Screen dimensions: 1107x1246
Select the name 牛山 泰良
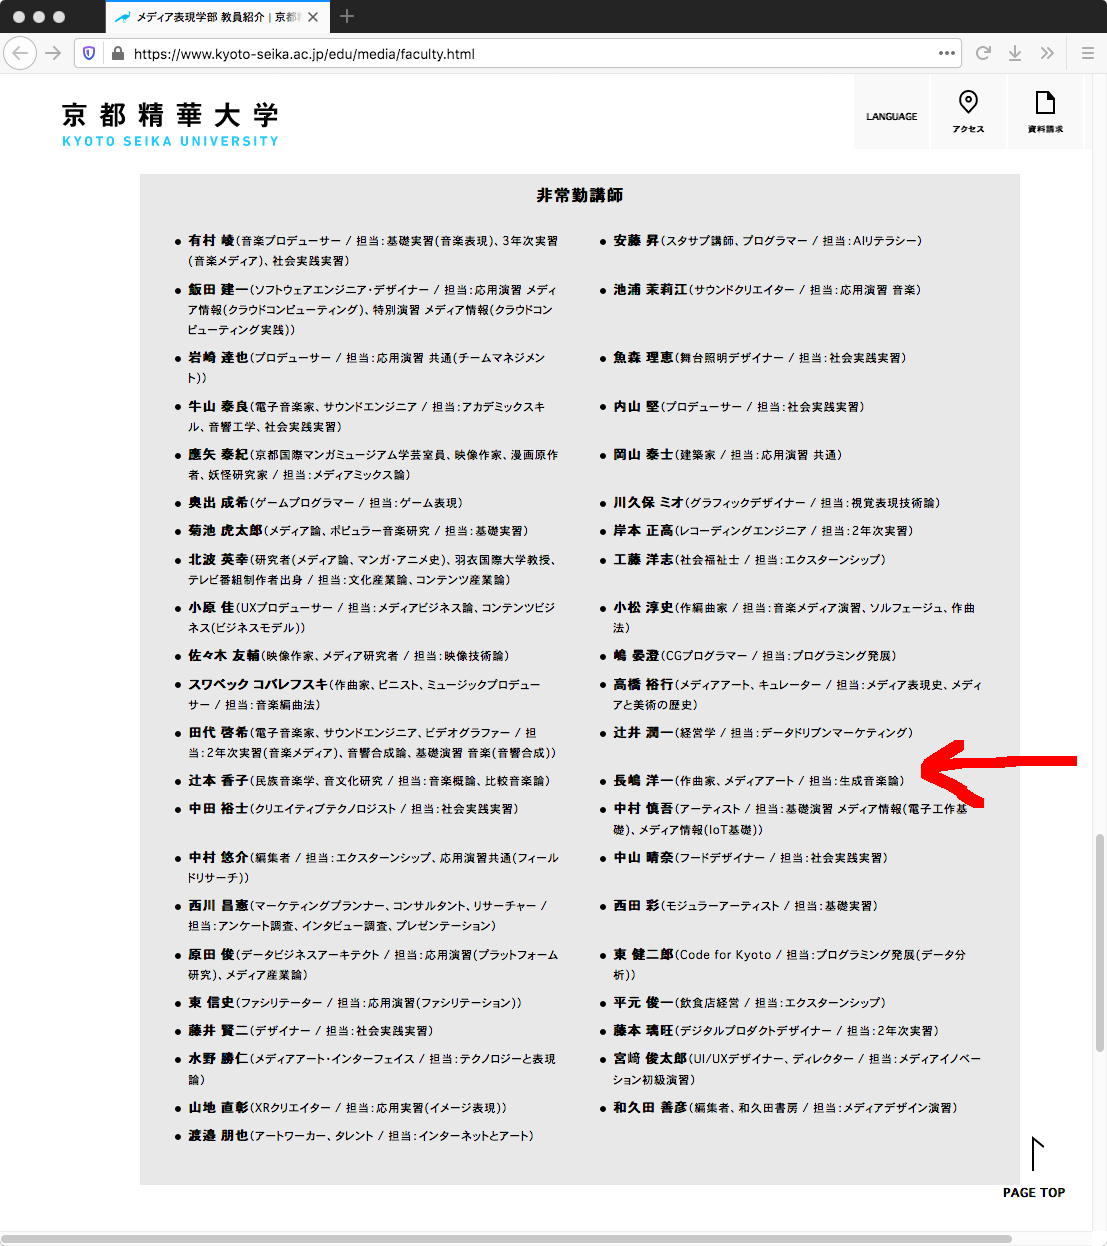point(218,407)
